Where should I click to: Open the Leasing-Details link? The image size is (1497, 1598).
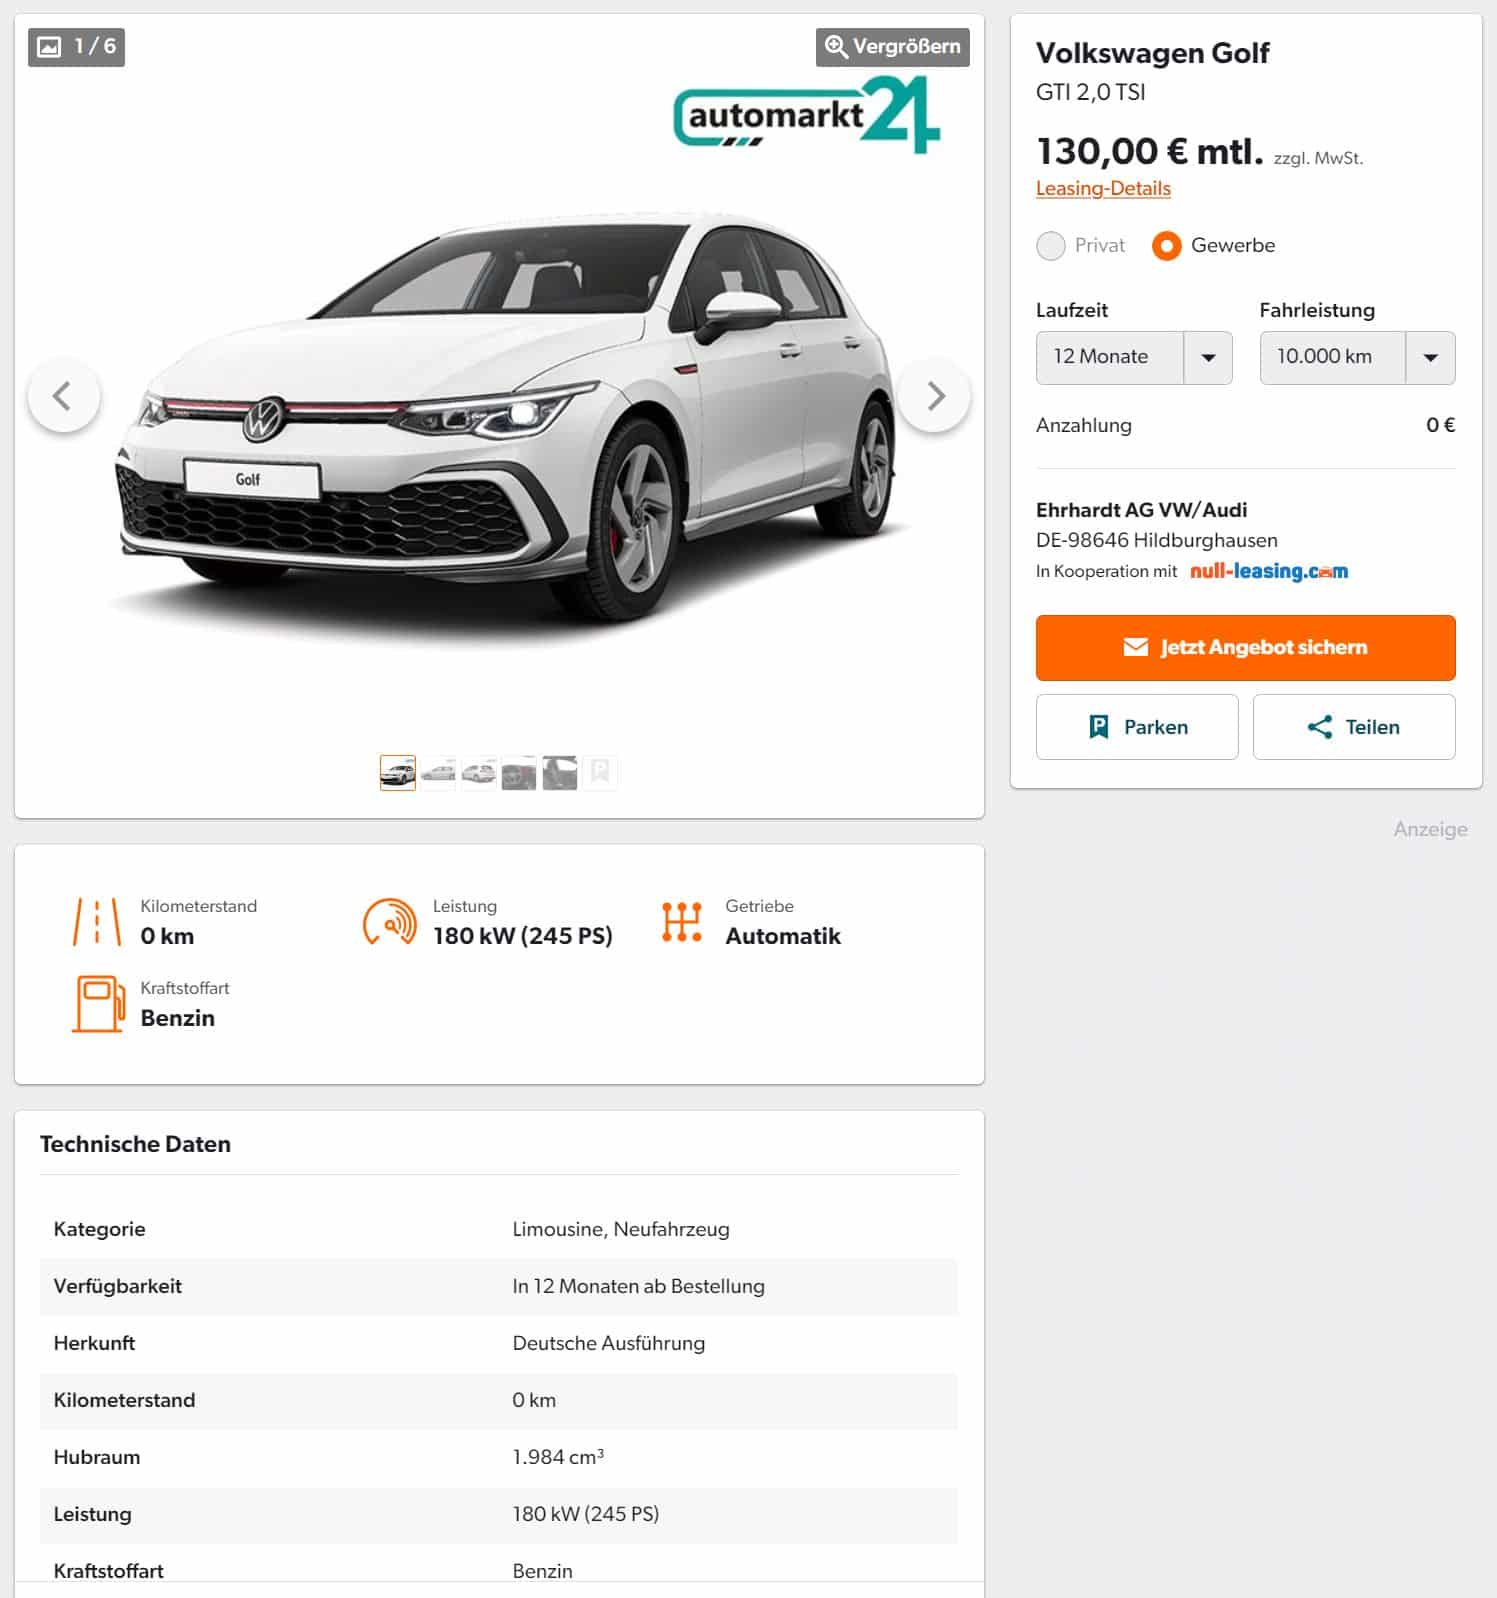(1103, 189)
